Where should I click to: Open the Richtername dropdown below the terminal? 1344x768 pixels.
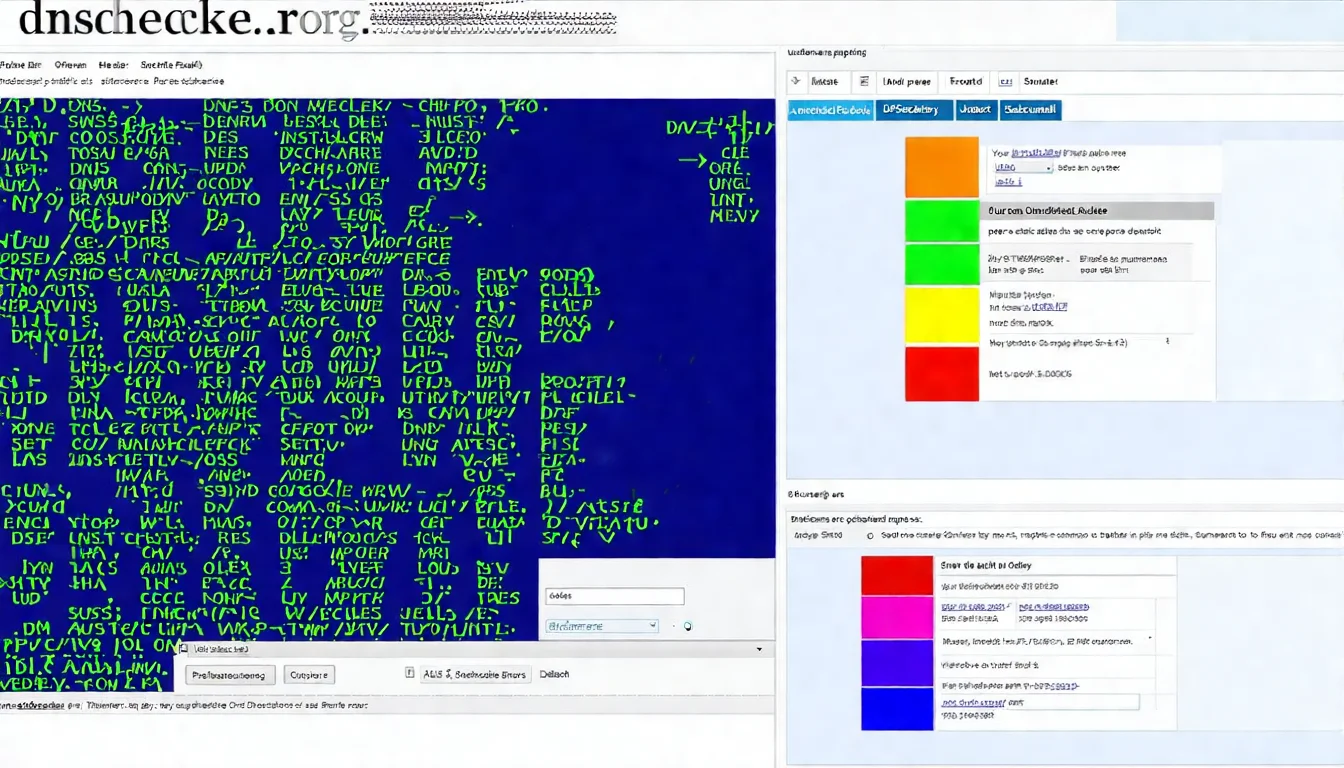600,626
